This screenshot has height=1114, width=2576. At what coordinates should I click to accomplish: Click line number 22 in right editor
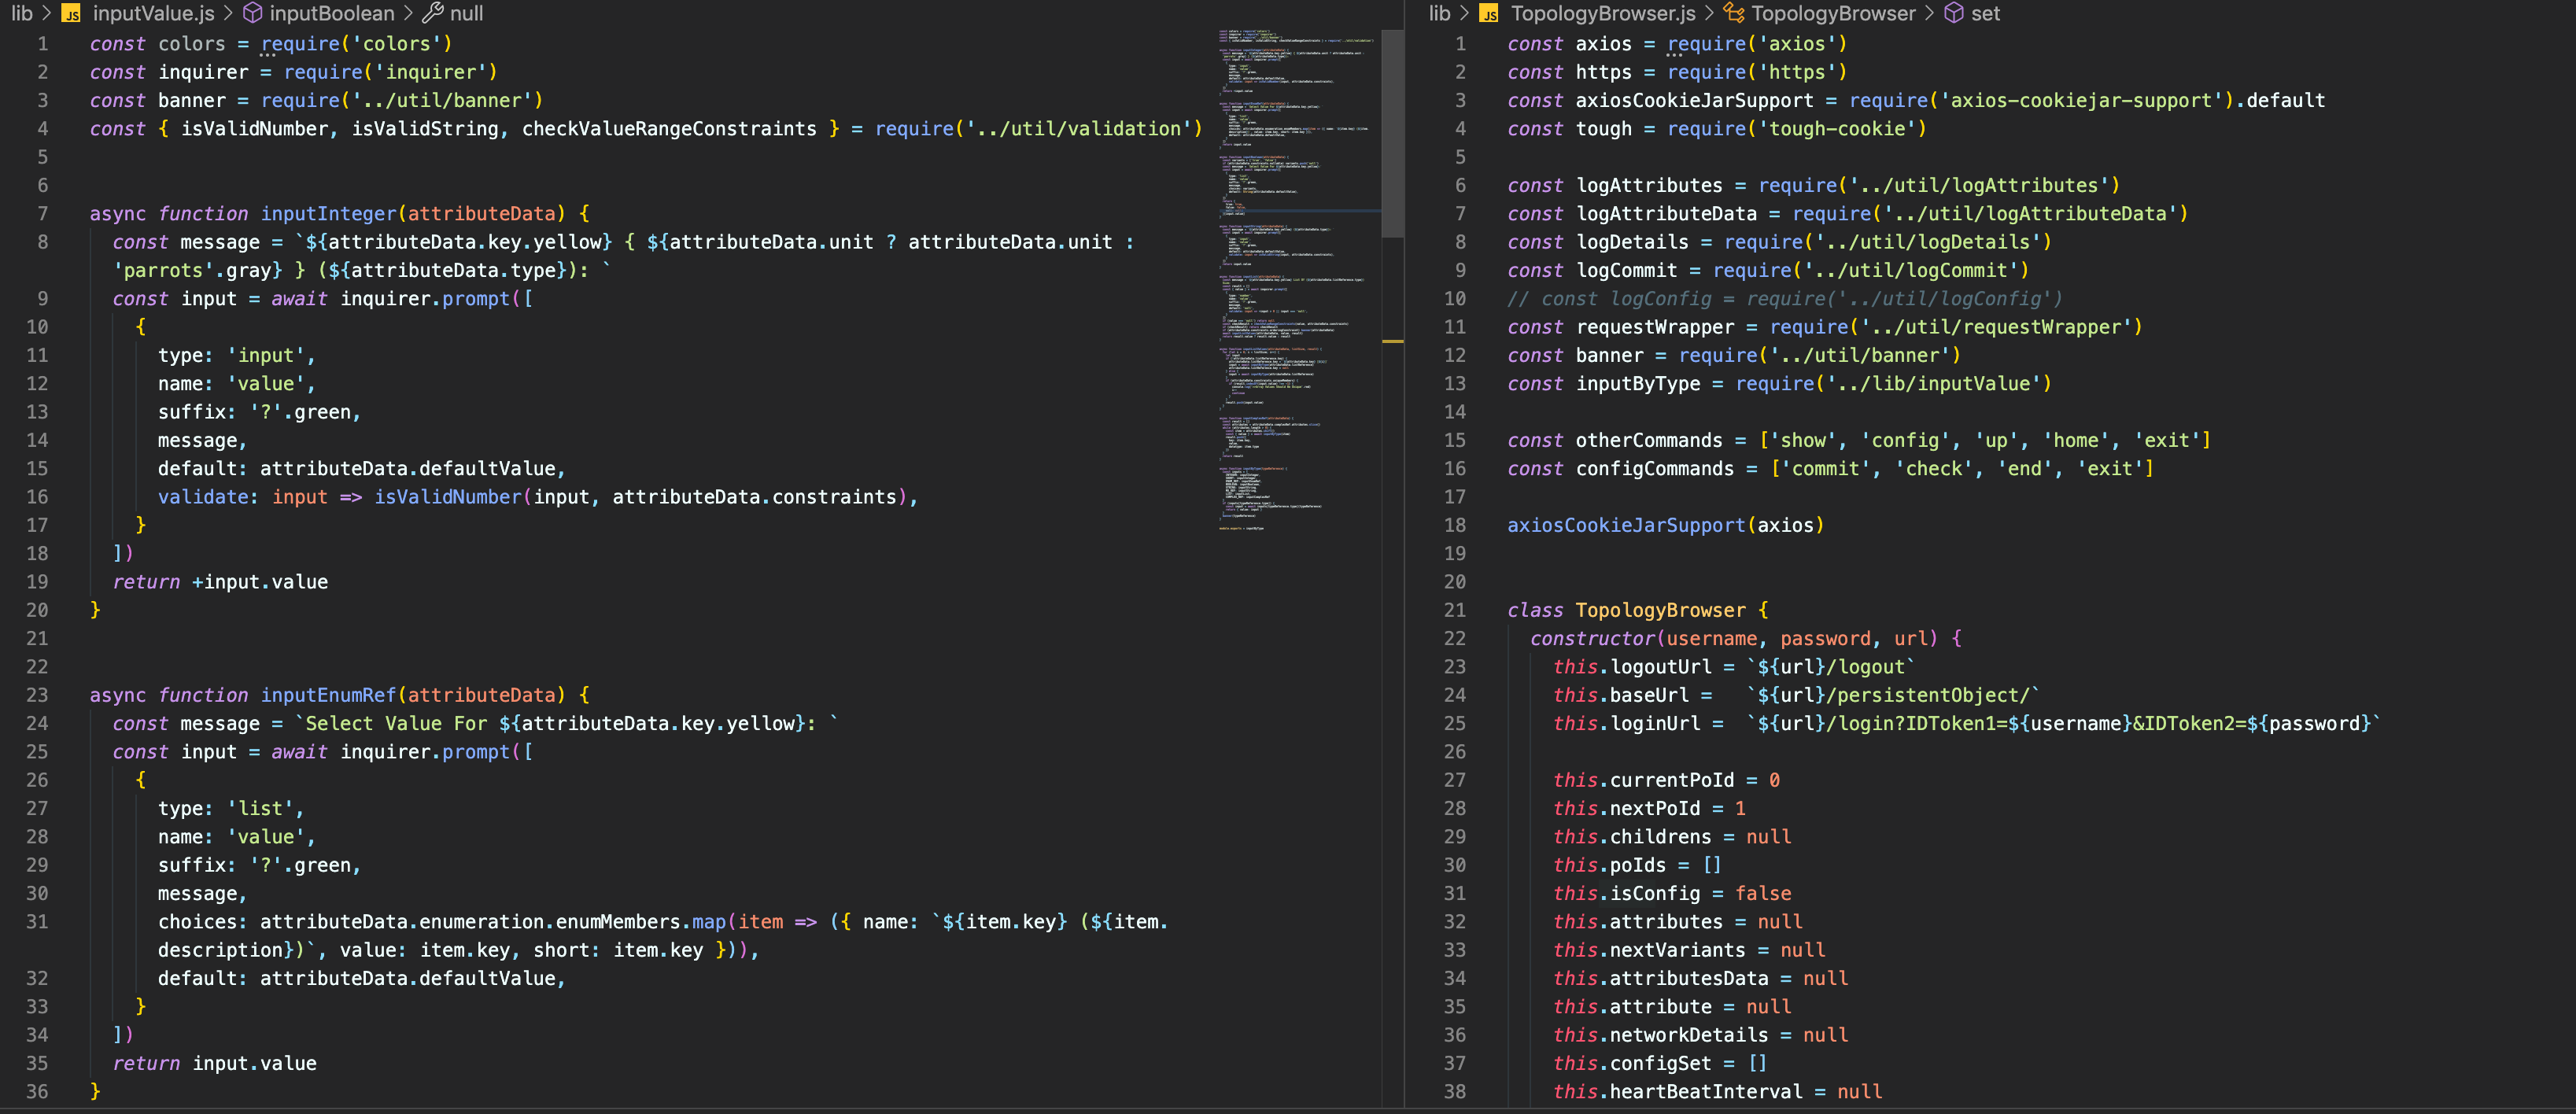click(x=1455, y=638)
